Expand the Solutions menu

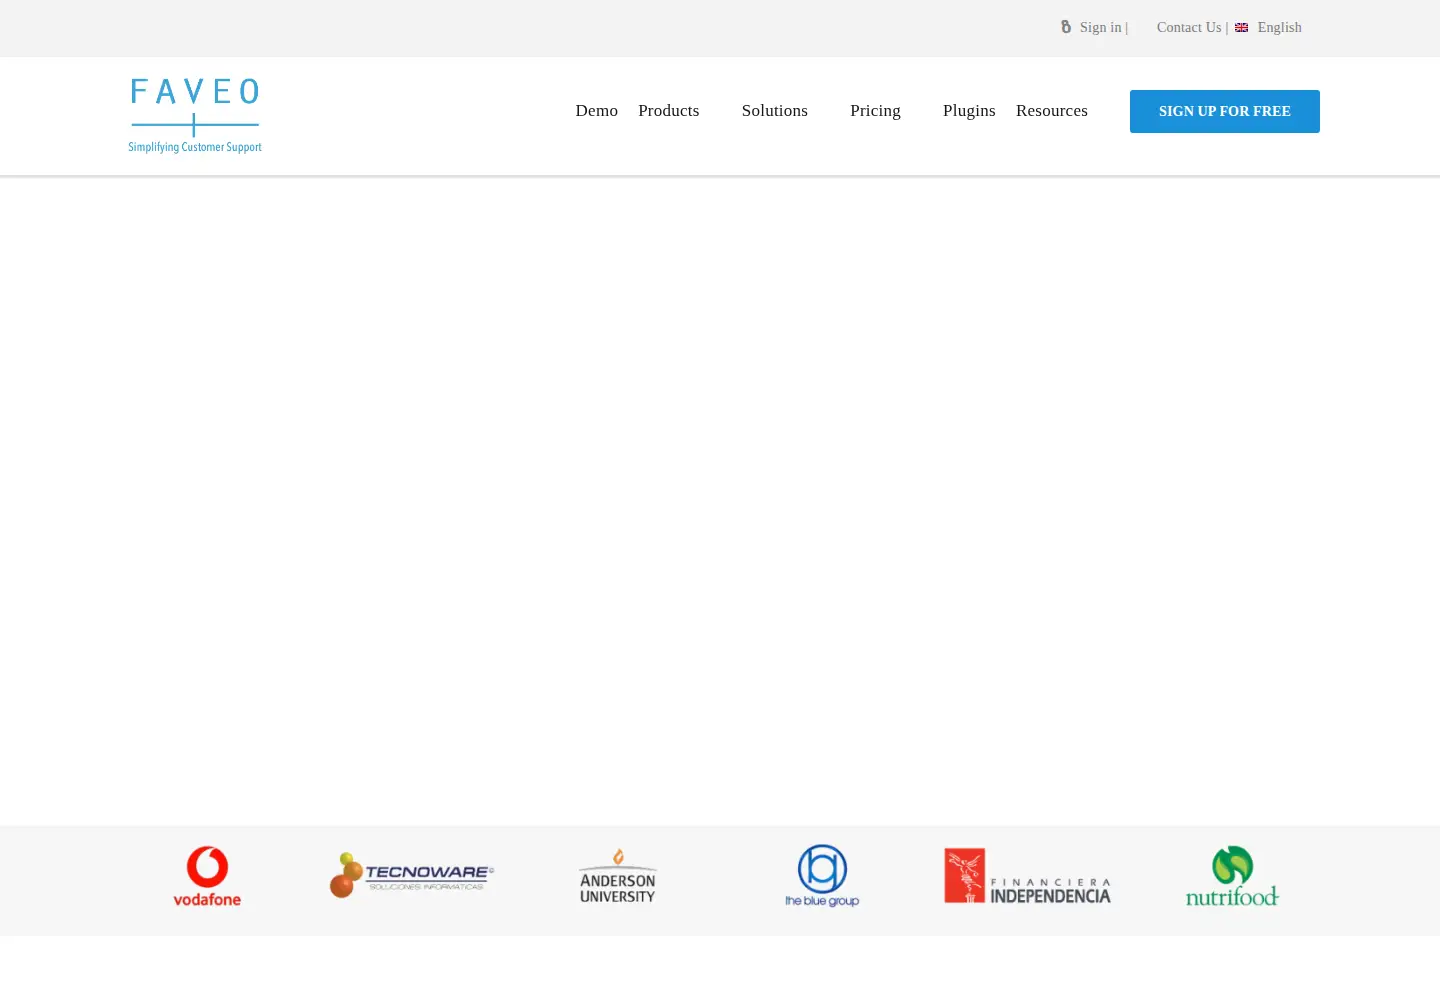click(775, 111)
